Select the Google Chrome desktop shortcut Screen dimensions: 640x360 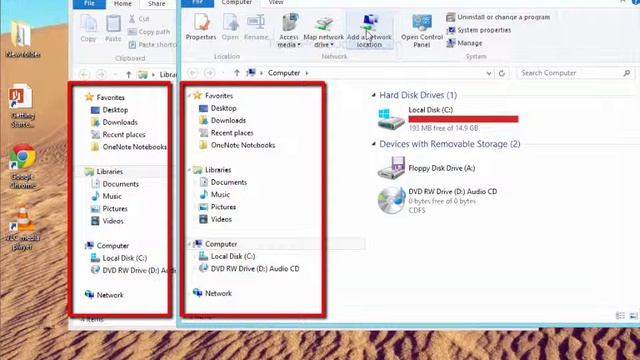coord(22,167)
